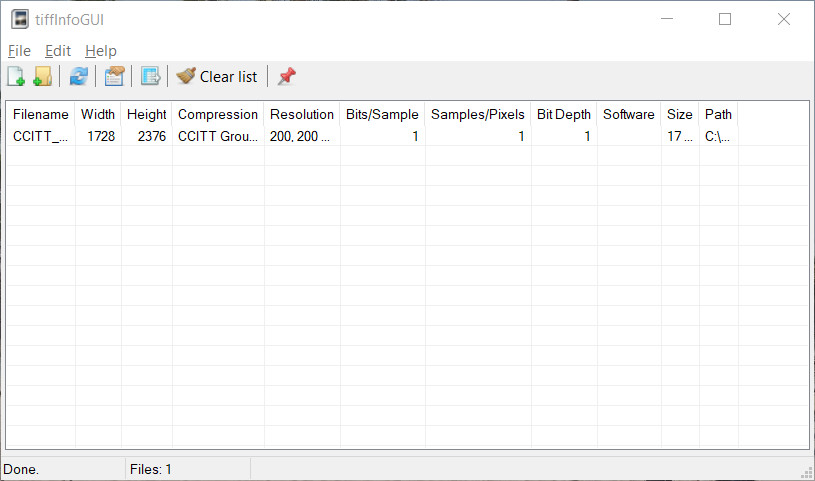Screen dimensions: 815x481
Task: Click the Files: 1 status entry
Action: pyautogui.click(x=151, y=470)
